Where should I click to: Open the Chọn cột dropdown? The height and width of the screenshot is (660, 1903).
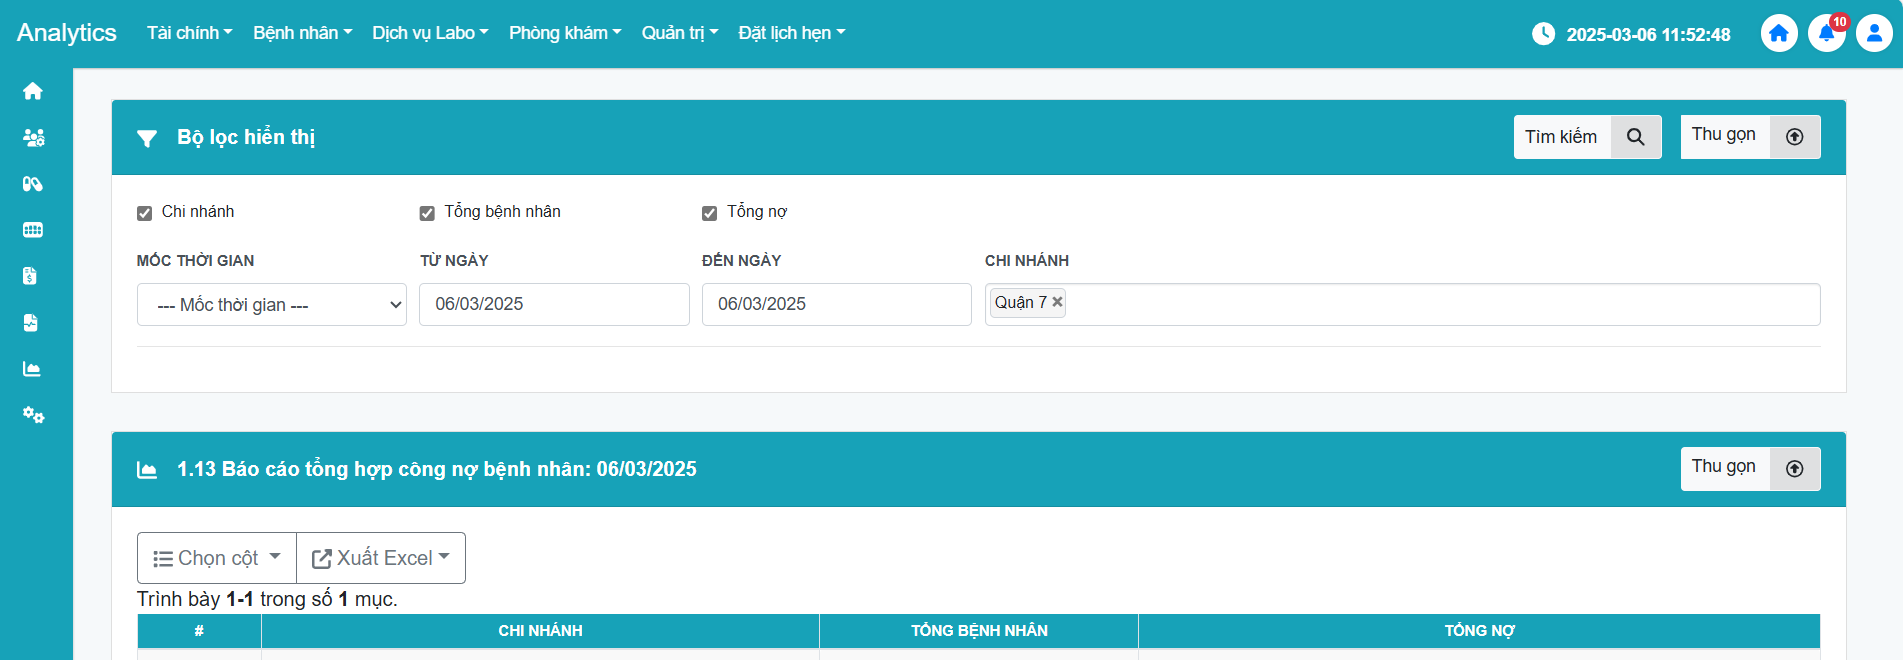217,558
